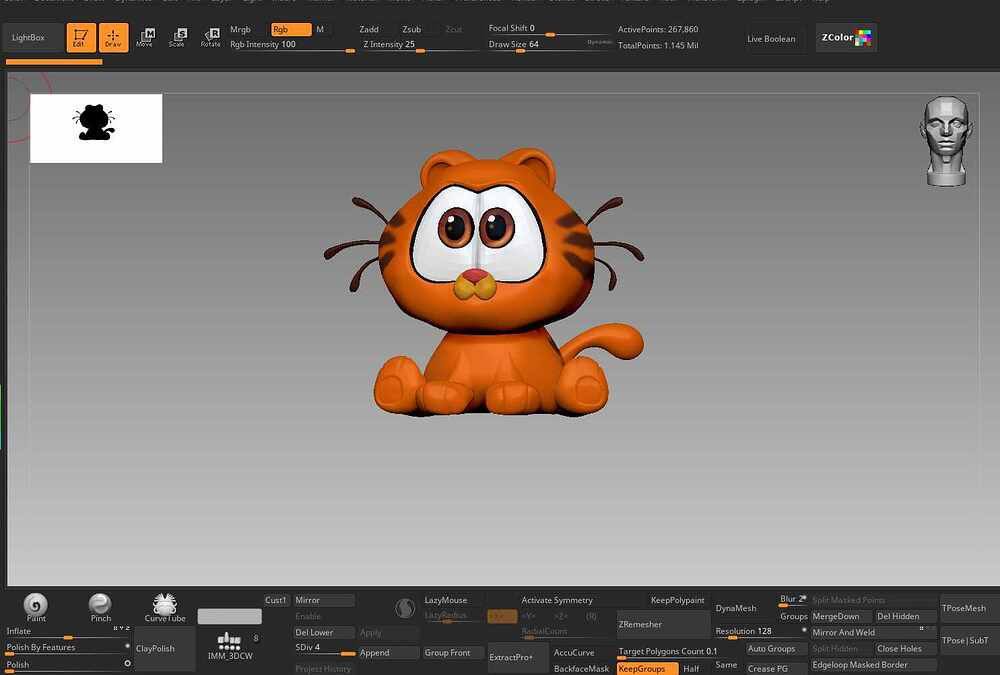Click the TotalPoints: 1.145 Mil readout
1000x675 pixels.
tap(658, 45)
